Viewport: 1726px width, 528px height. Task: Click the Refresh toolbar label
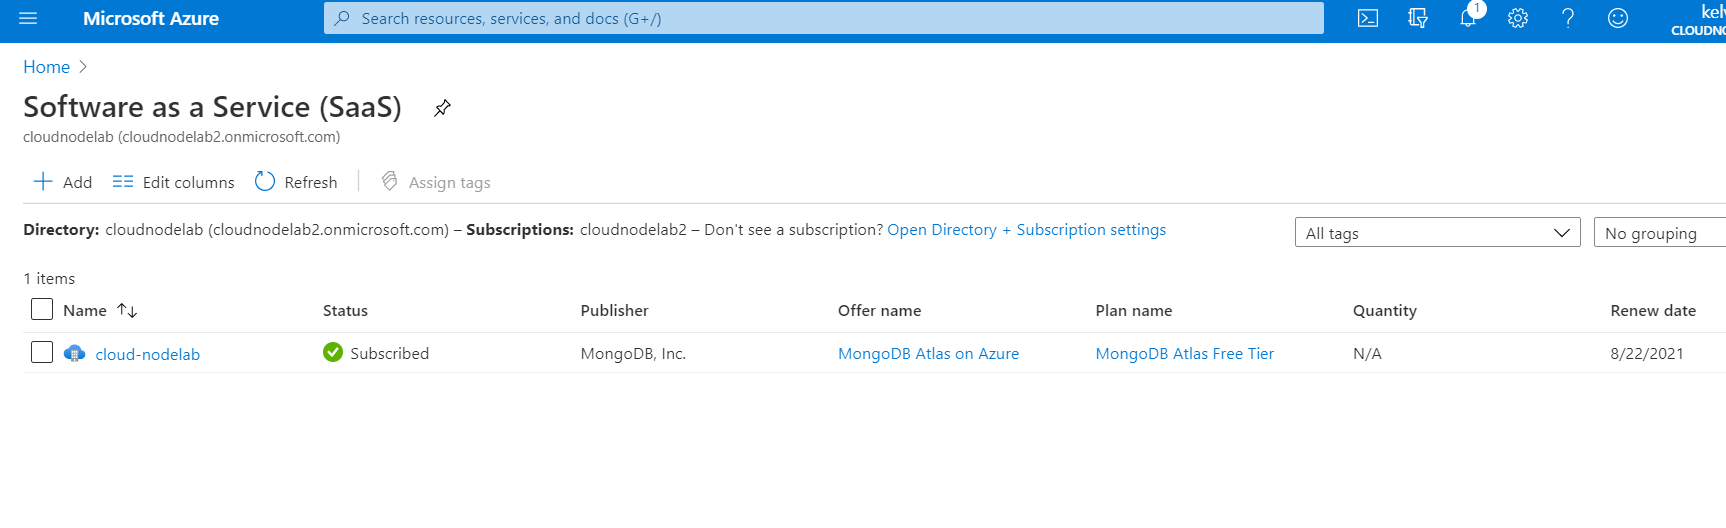(311, 182)
